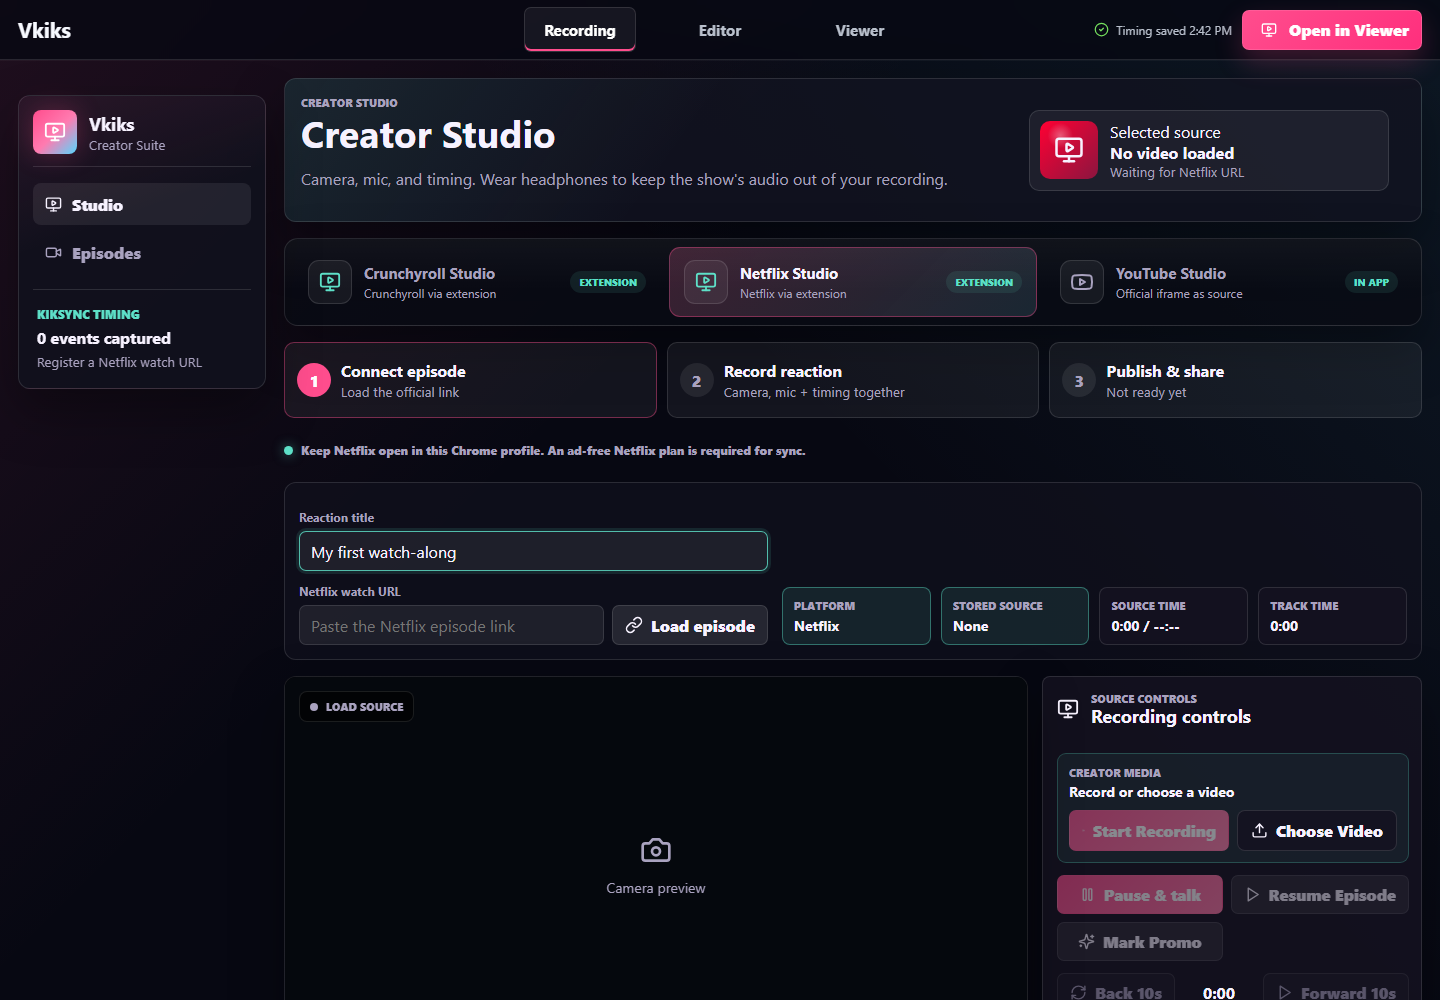Click the Start Recording button
This screenshot has width=1440, height=1000.
[1149, 831]
